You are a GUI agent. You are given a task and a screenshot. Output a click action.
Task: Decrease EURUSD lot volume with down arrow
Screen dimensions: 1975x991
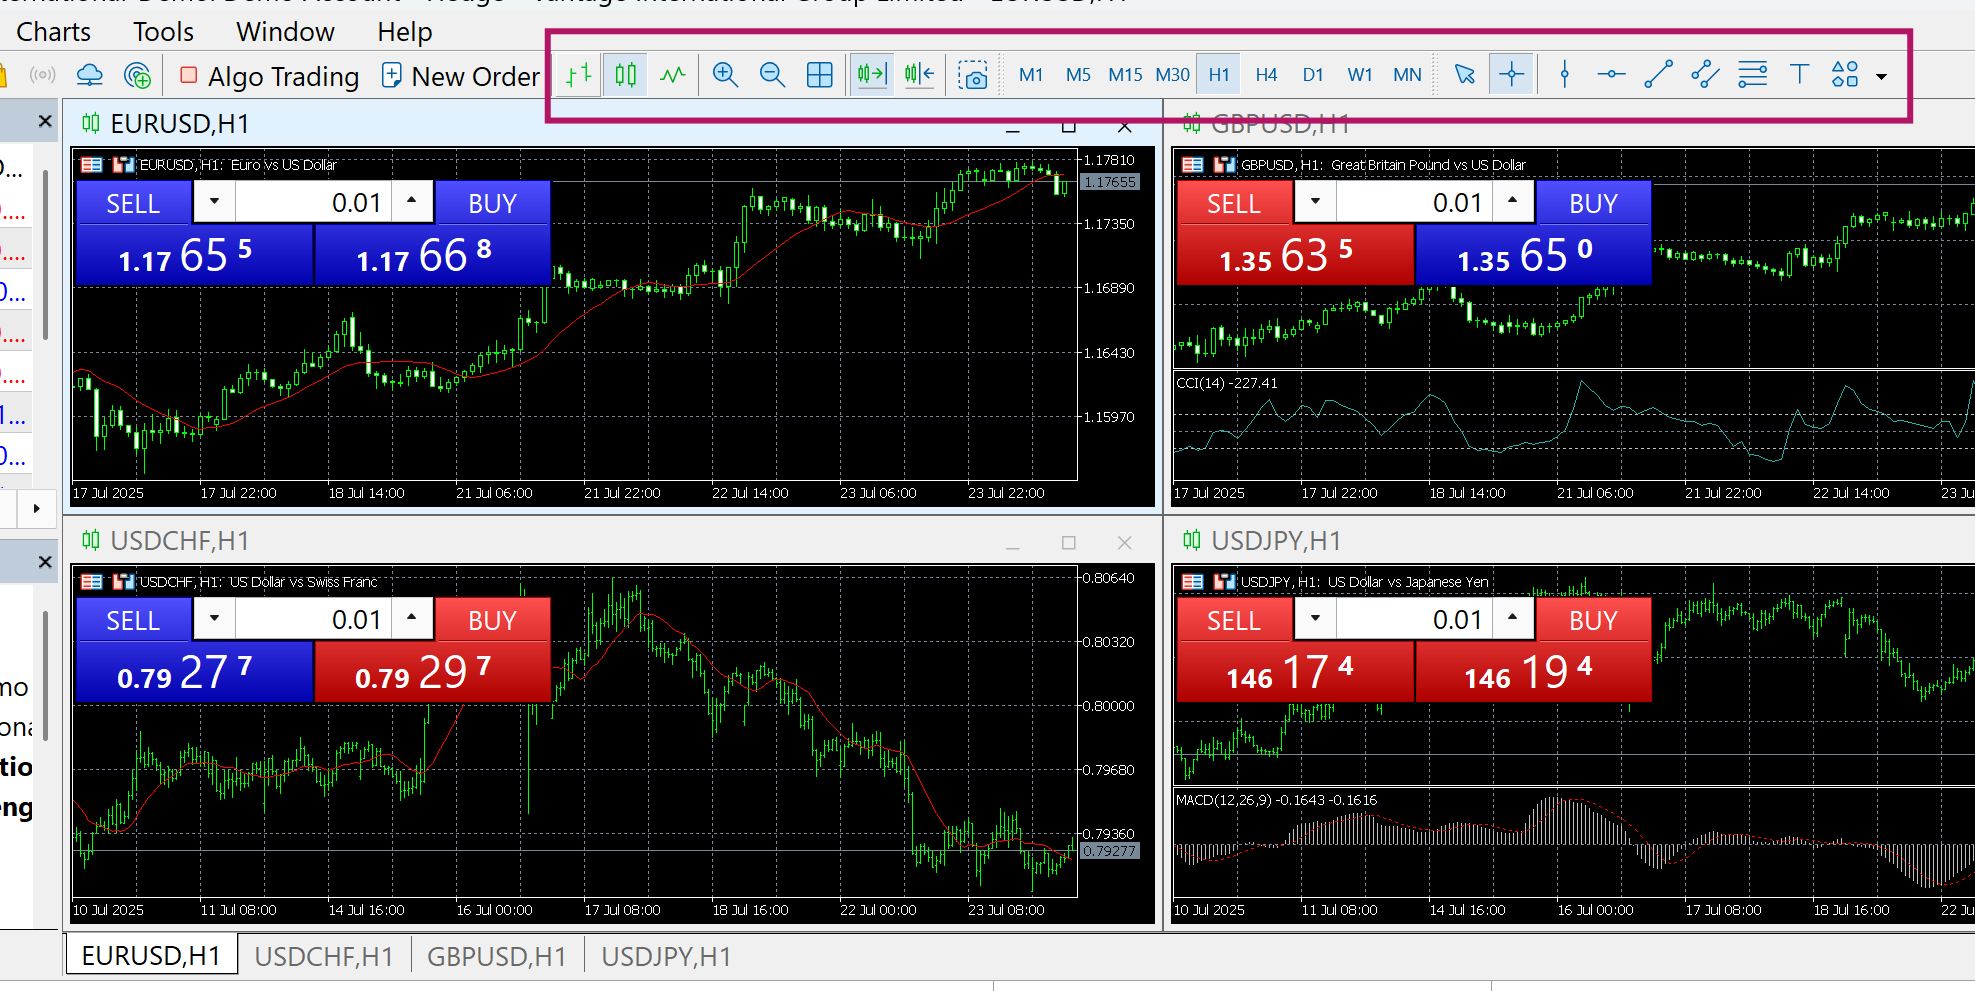click(x=214, y=201)
